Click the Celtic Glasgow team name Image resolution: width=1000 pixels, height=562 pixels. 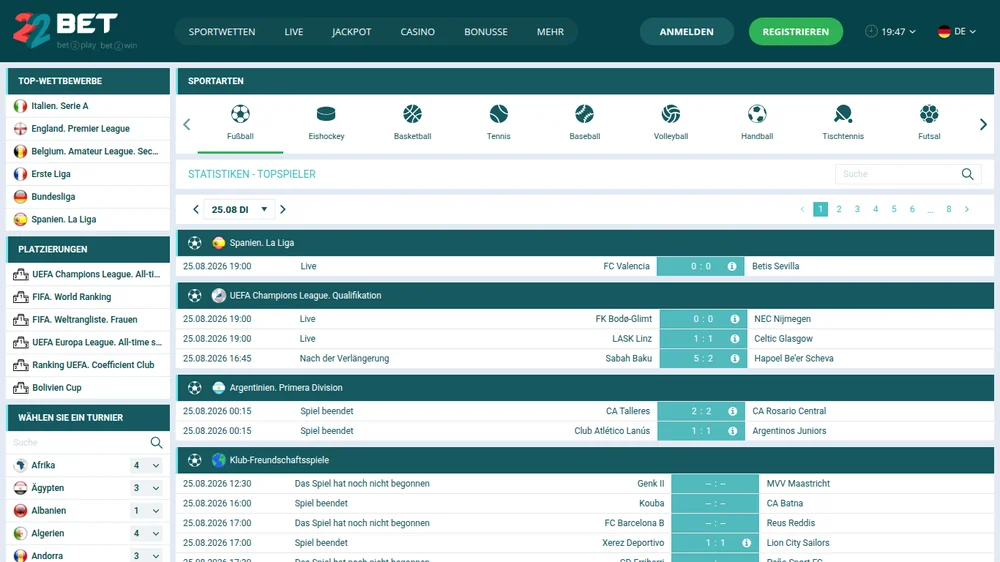[x=783, y=339]
